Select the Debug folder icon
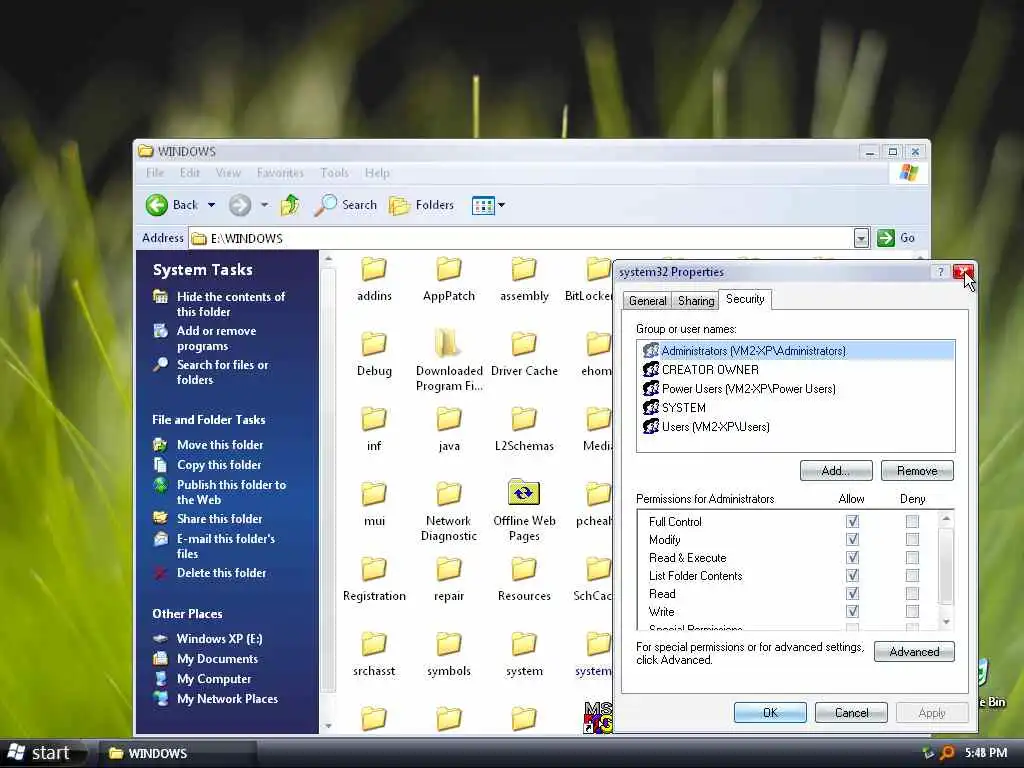1024x768 pixels. tap(374, 344)
